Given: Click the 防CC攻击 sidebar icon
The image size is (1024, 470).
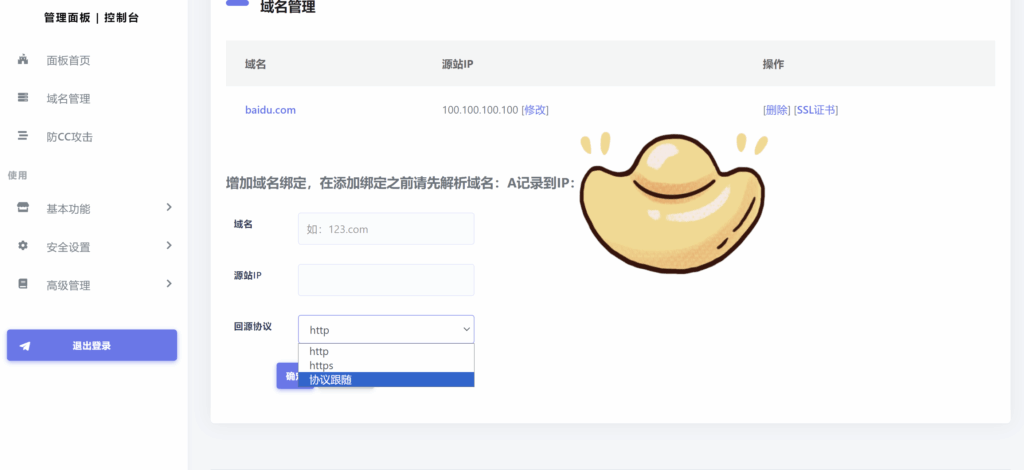Looking at the screenshot, I should point(23,136).
